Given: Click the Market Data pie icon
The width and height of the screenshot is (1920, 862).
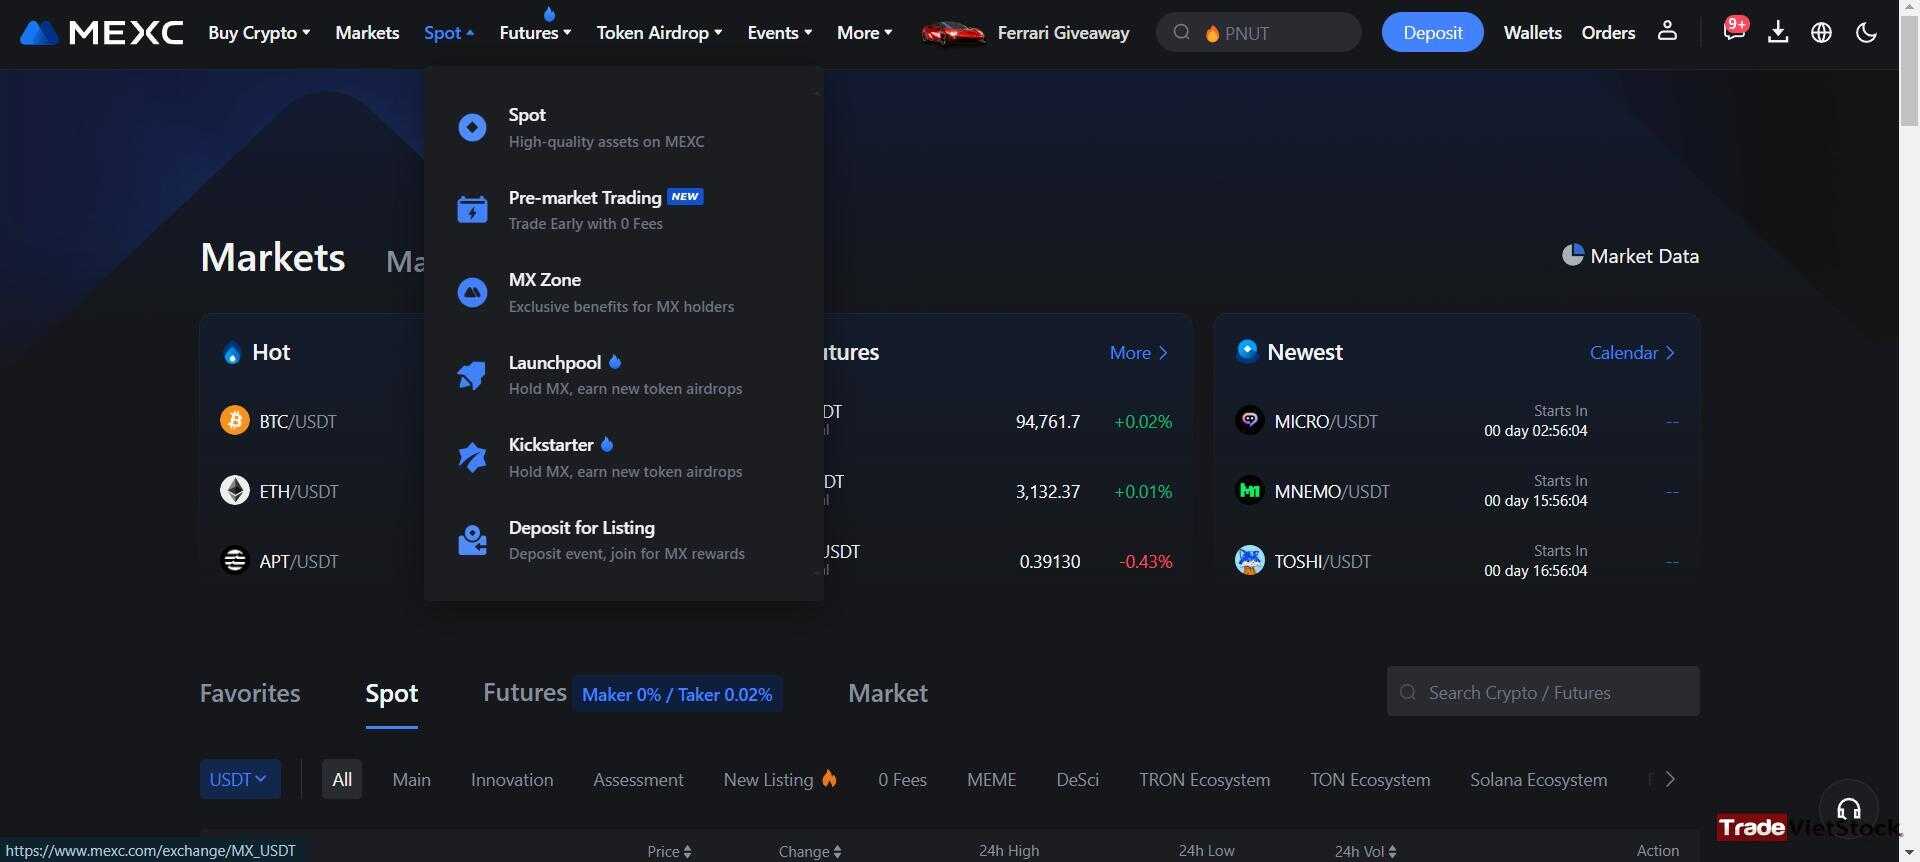Looking at the screenshot, I should [x=1573, y=255].
